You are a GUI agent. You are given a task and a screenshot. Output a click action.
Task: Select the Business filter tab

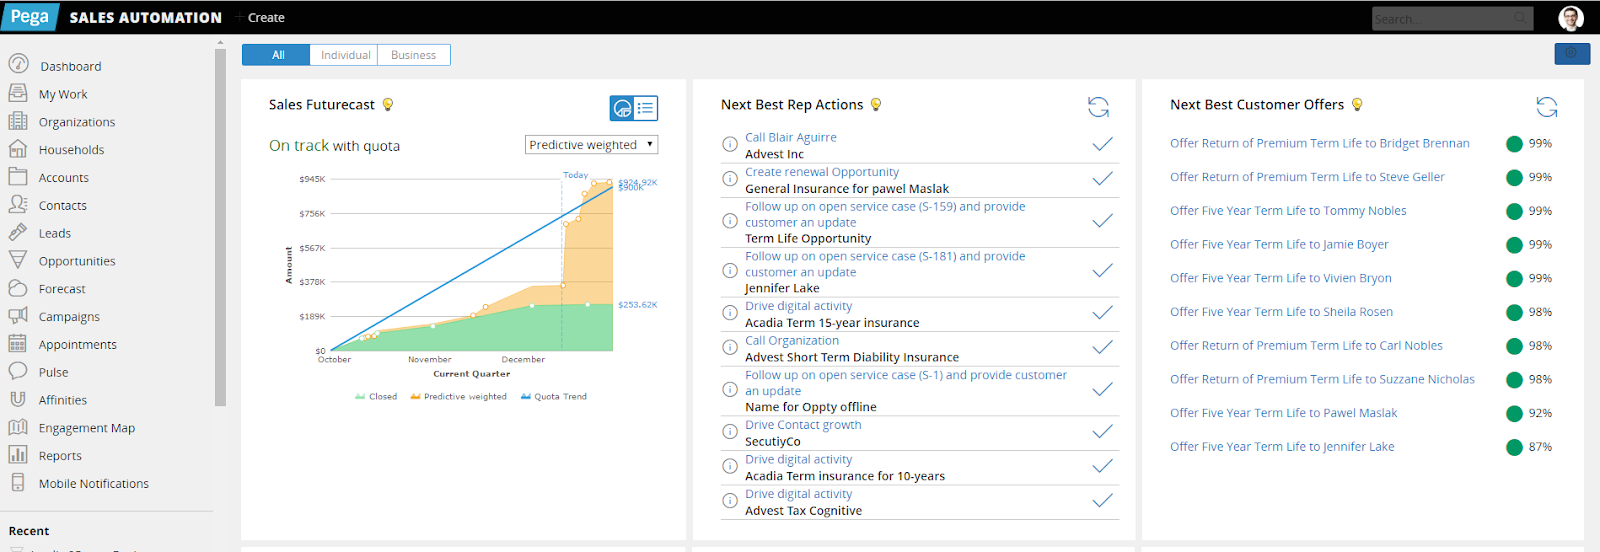tap(414, 55)
